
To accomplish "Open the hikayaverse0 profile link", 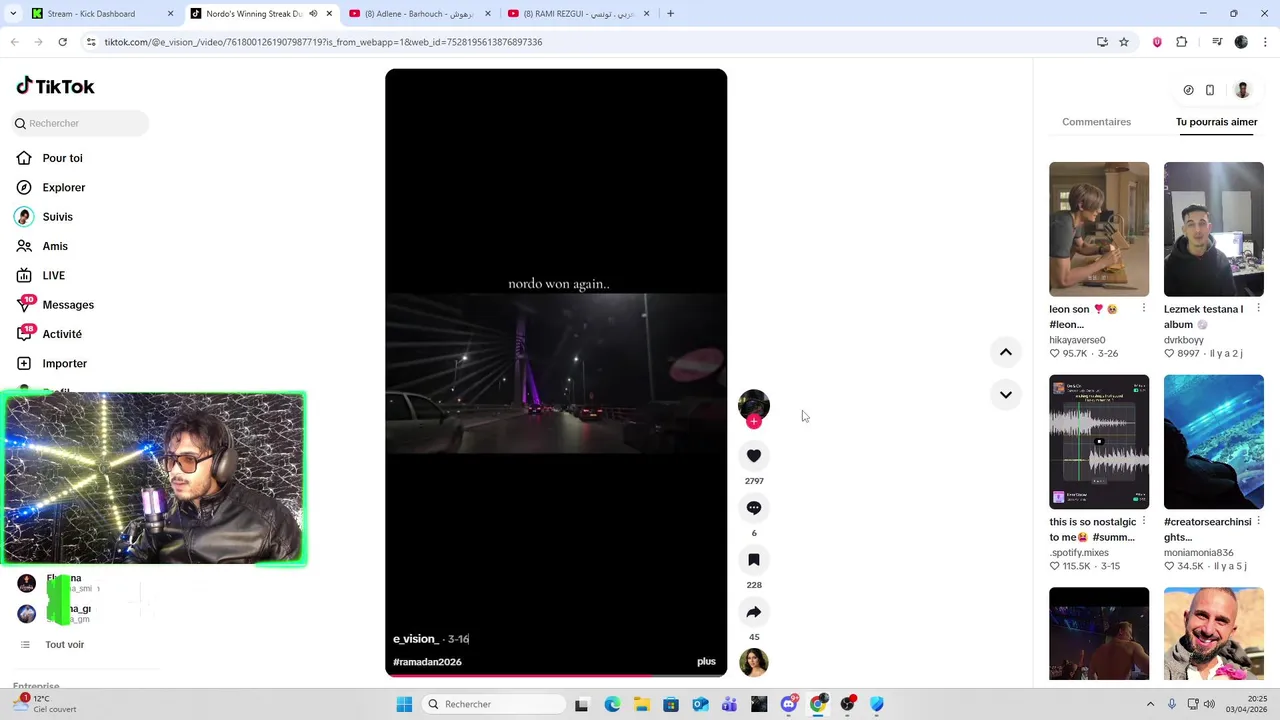I will tap(1077, 340).
